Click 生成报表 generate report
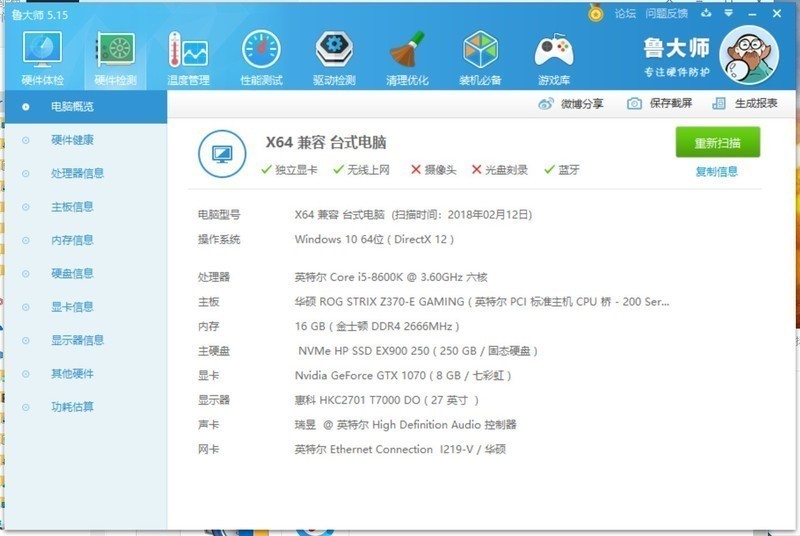This screenshot has height=536, width=800. (745, 104)
